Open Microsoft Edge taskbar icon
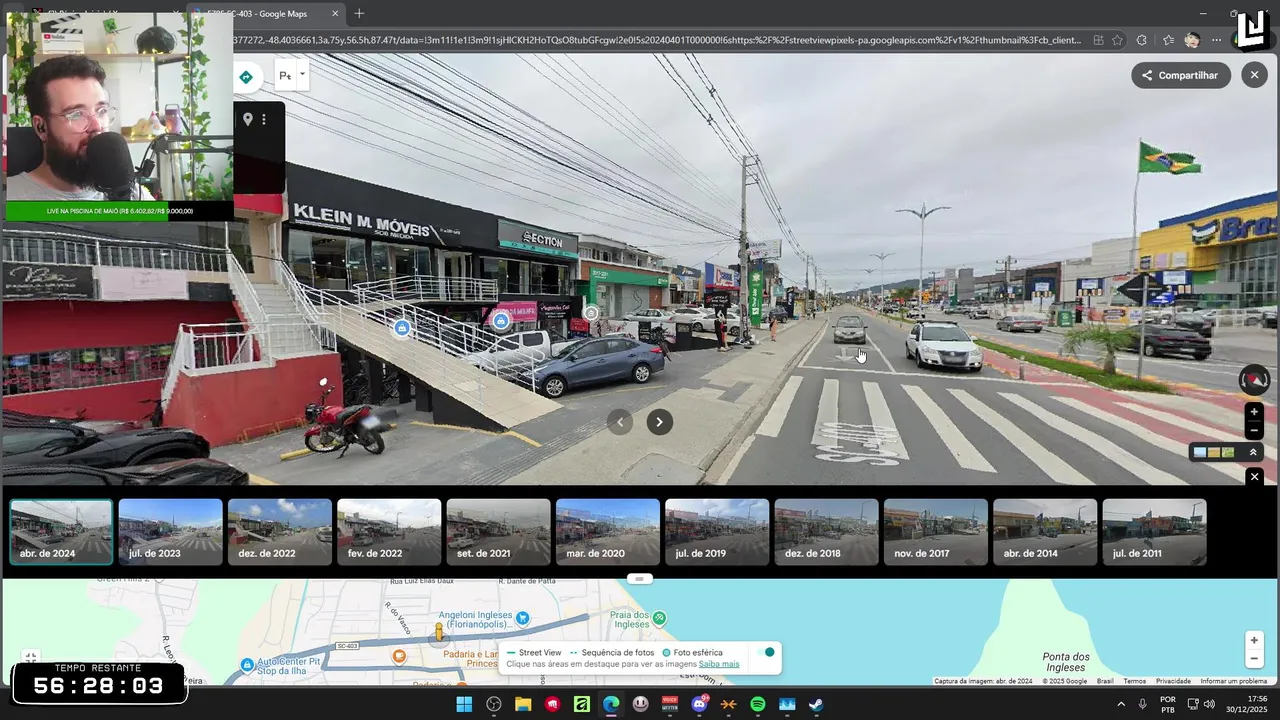 611,704
